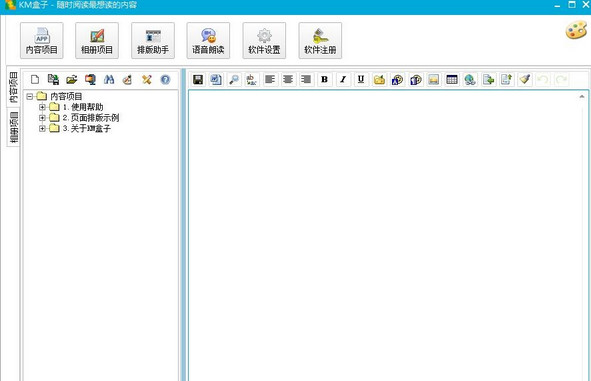This screenshot has width=591, height=381.
Task: Select the 3. 关于KM盒子 tree item
Action: pos(87,129)
